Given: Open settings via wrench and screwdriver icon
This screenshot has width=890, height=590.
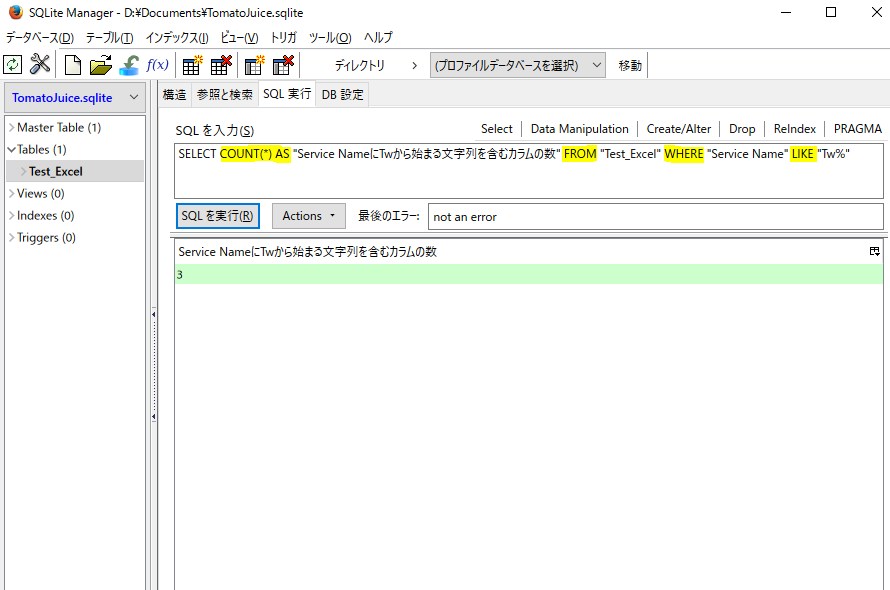Looking at the screenshot, I should click(40, 65).
